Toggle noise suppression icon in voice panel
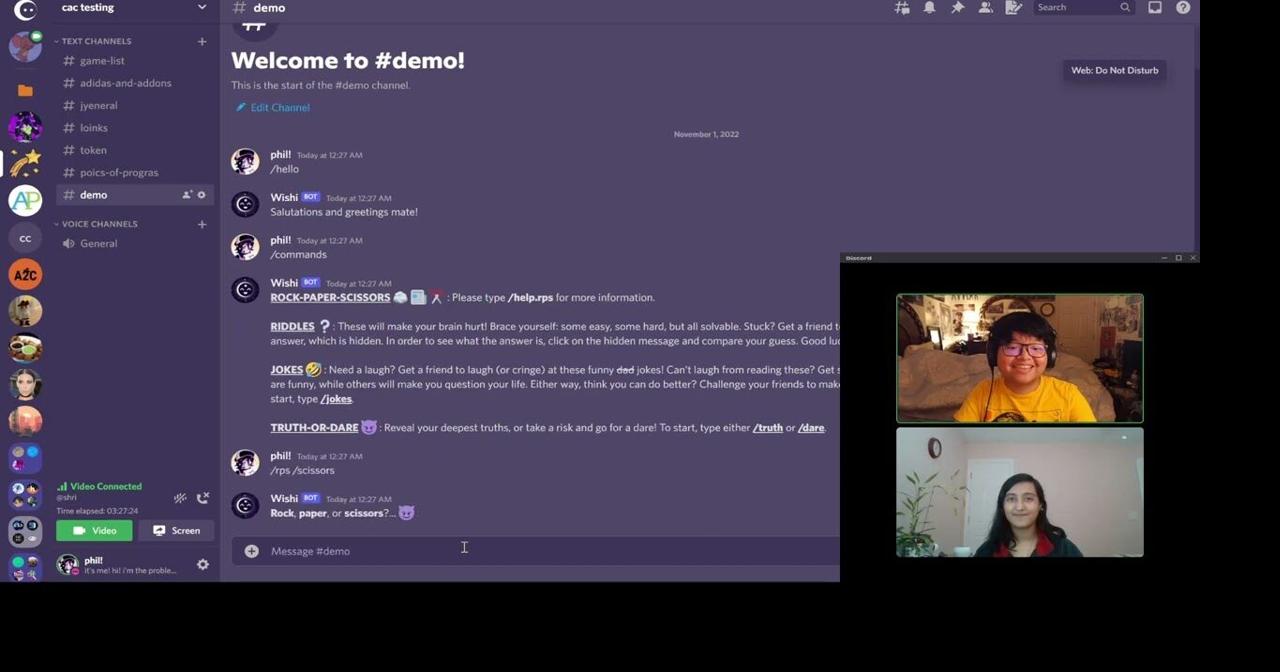This screenshot has height=672, width=1280. click(180, 498)
